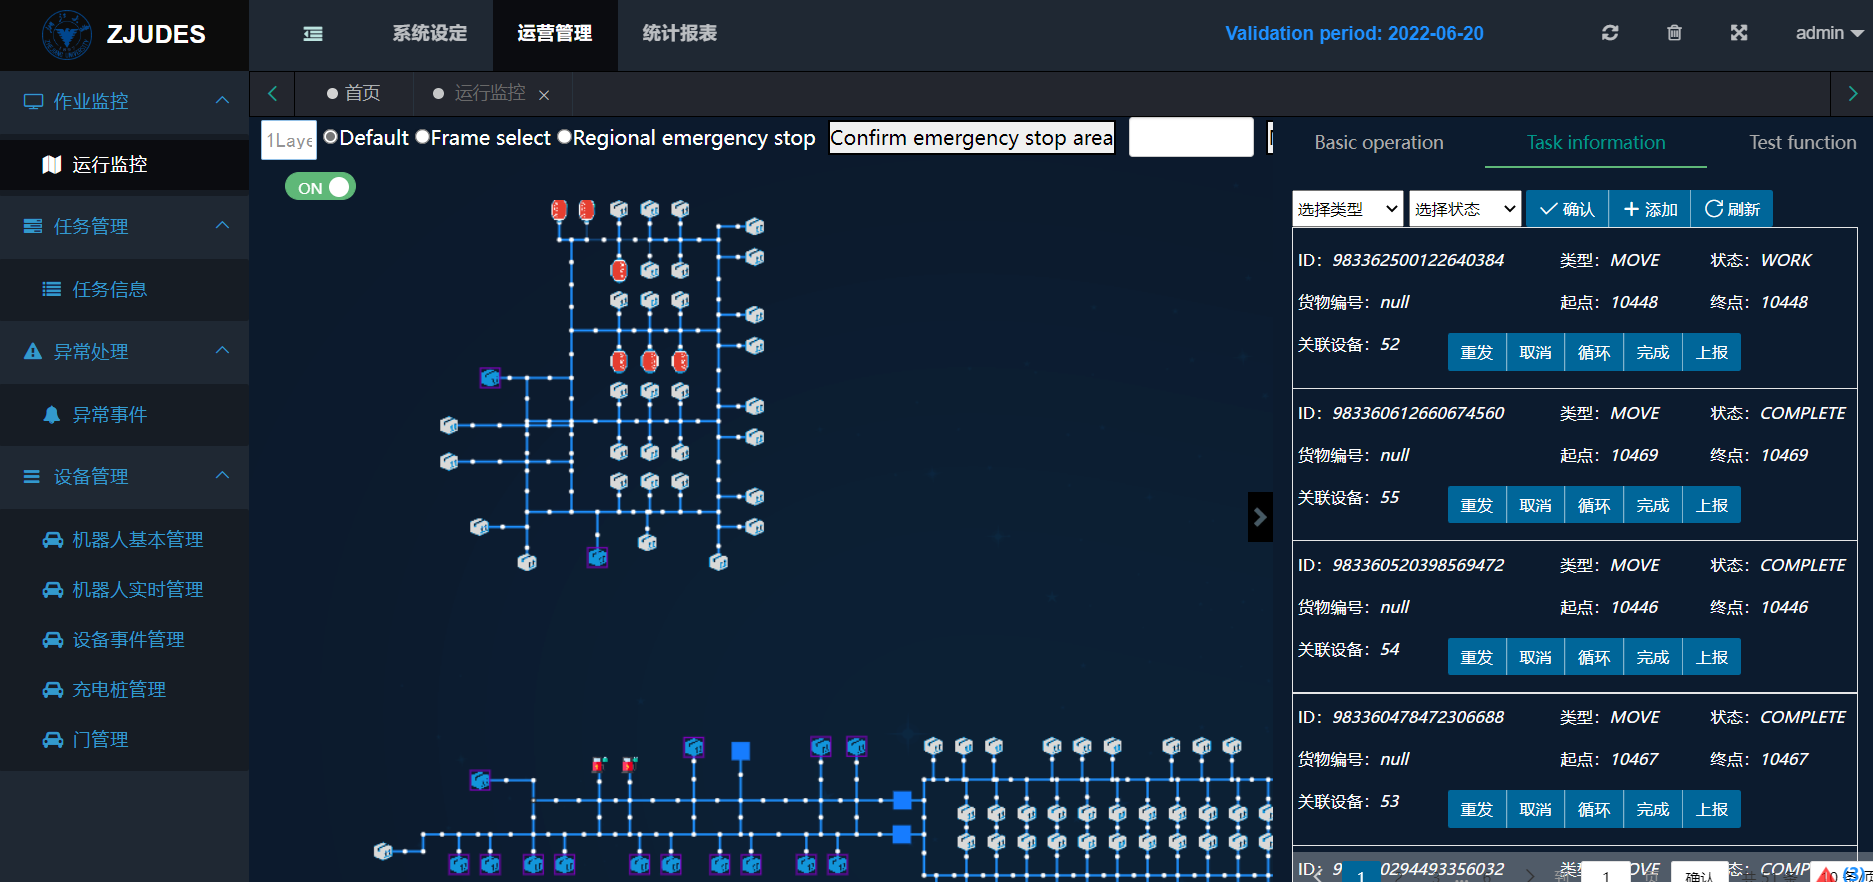Open the 选择类型 dropdown

1347,209
